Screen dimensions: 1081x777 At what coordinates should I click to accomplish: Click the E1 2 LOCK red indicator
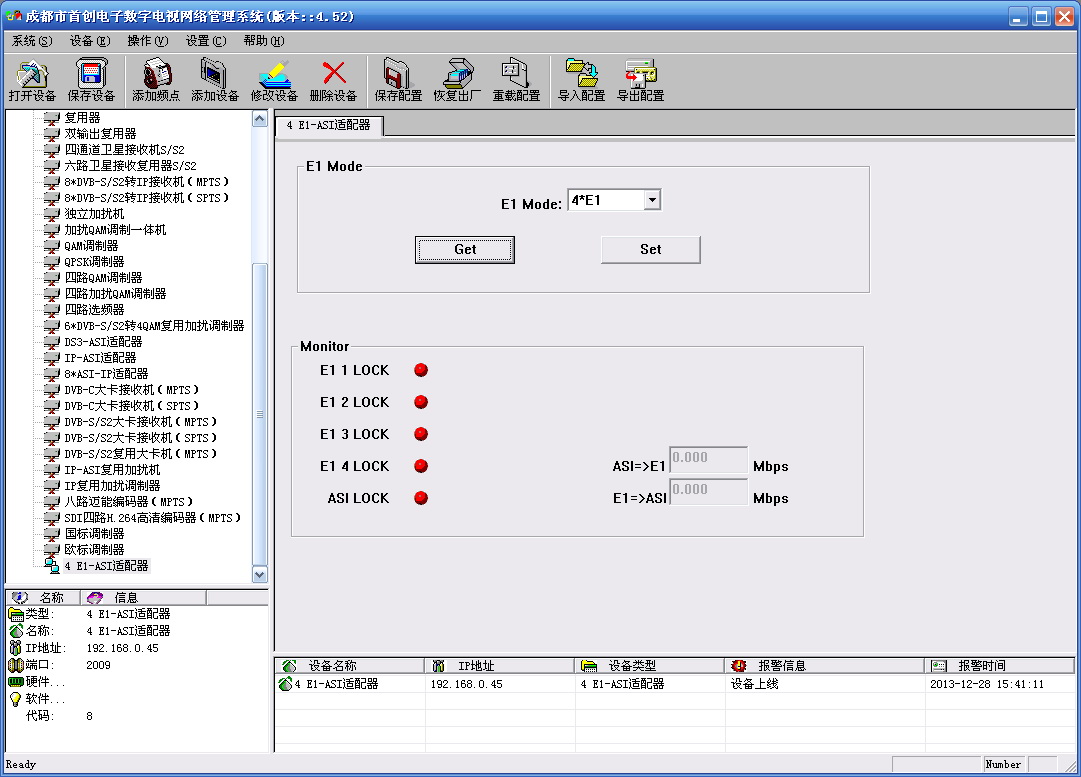click(421, 402)
